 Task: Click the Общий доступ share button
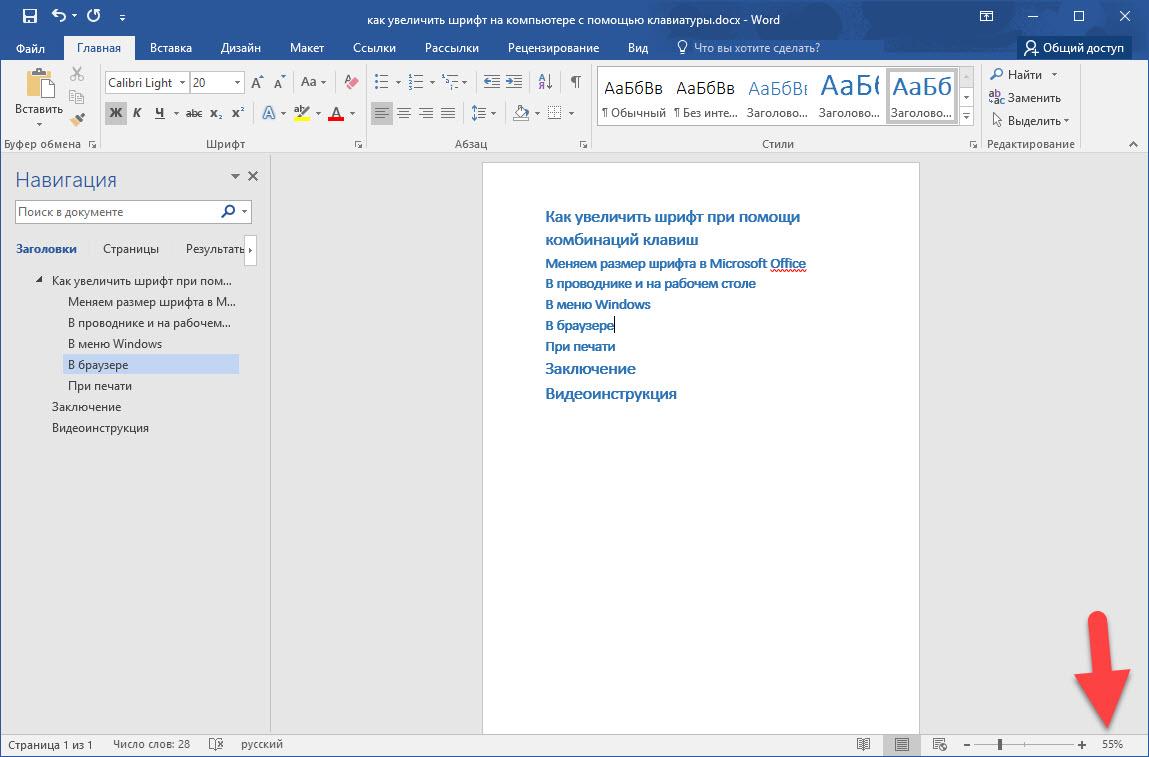(1074, 48)
